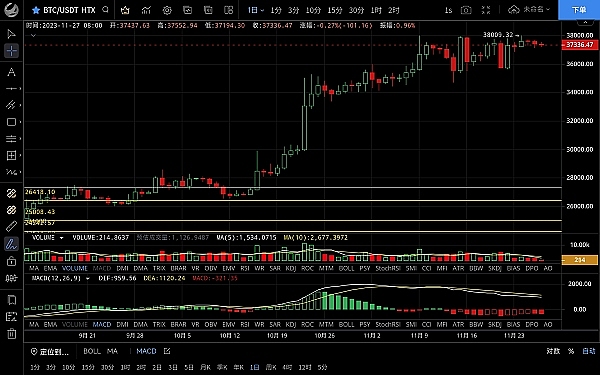Enter fullscreen chart mode

tap(486, 10)
